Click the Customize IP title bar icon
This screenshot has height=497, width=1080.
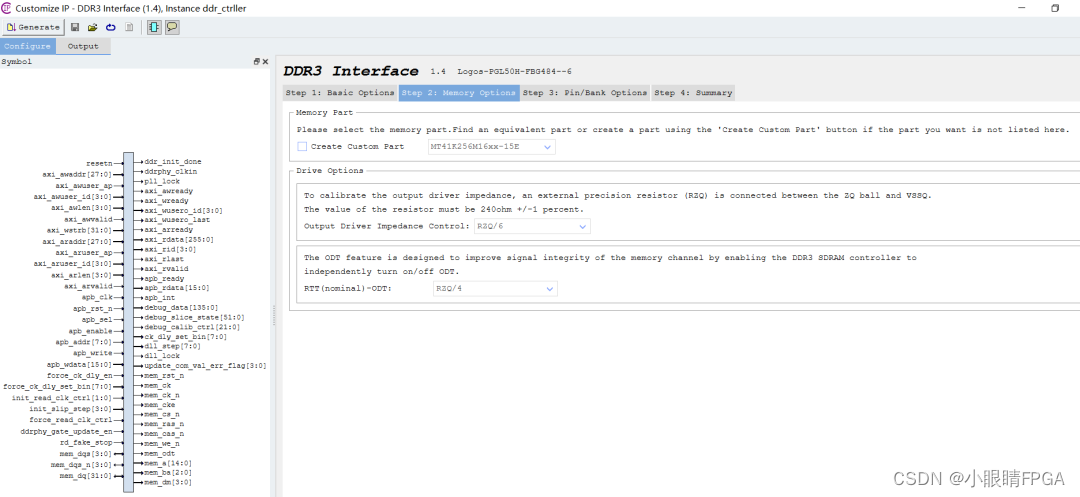(x=7, y=8)
